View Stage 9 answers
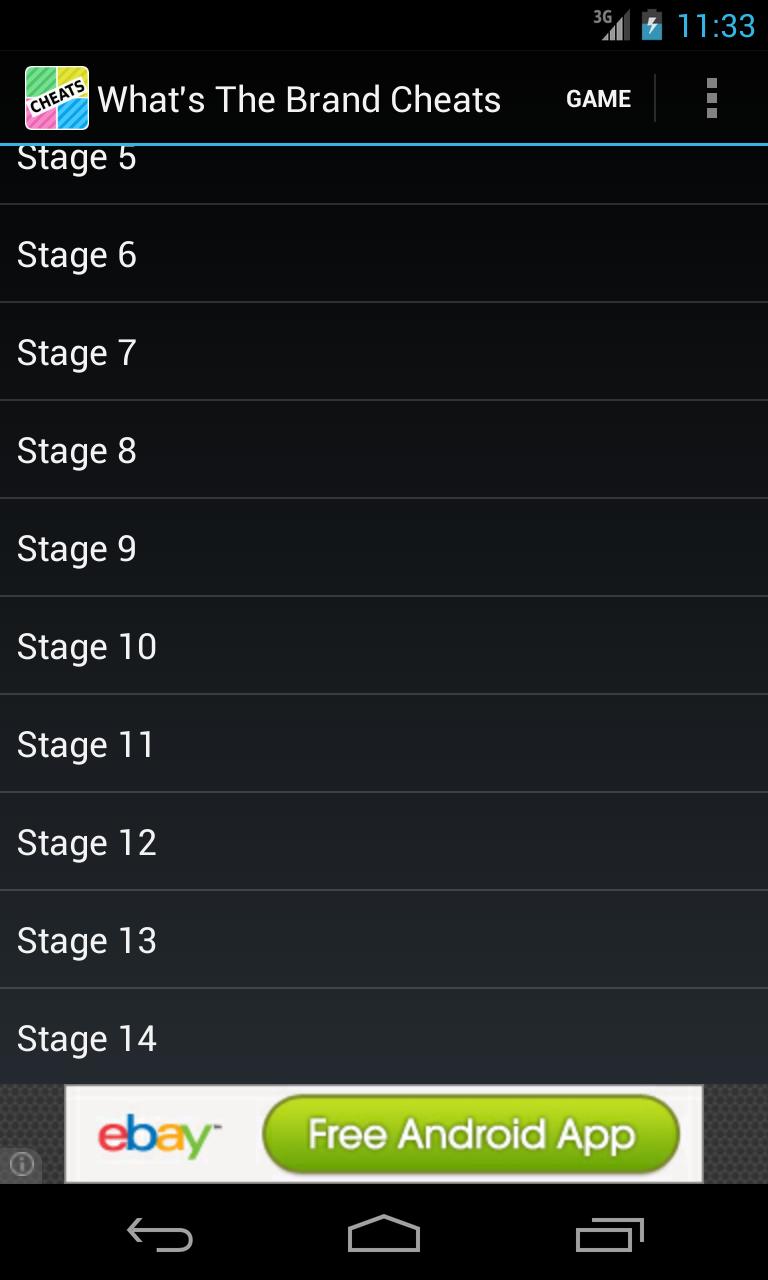Viewport: 768px width, 1280px height. click(x=384, y=549)
